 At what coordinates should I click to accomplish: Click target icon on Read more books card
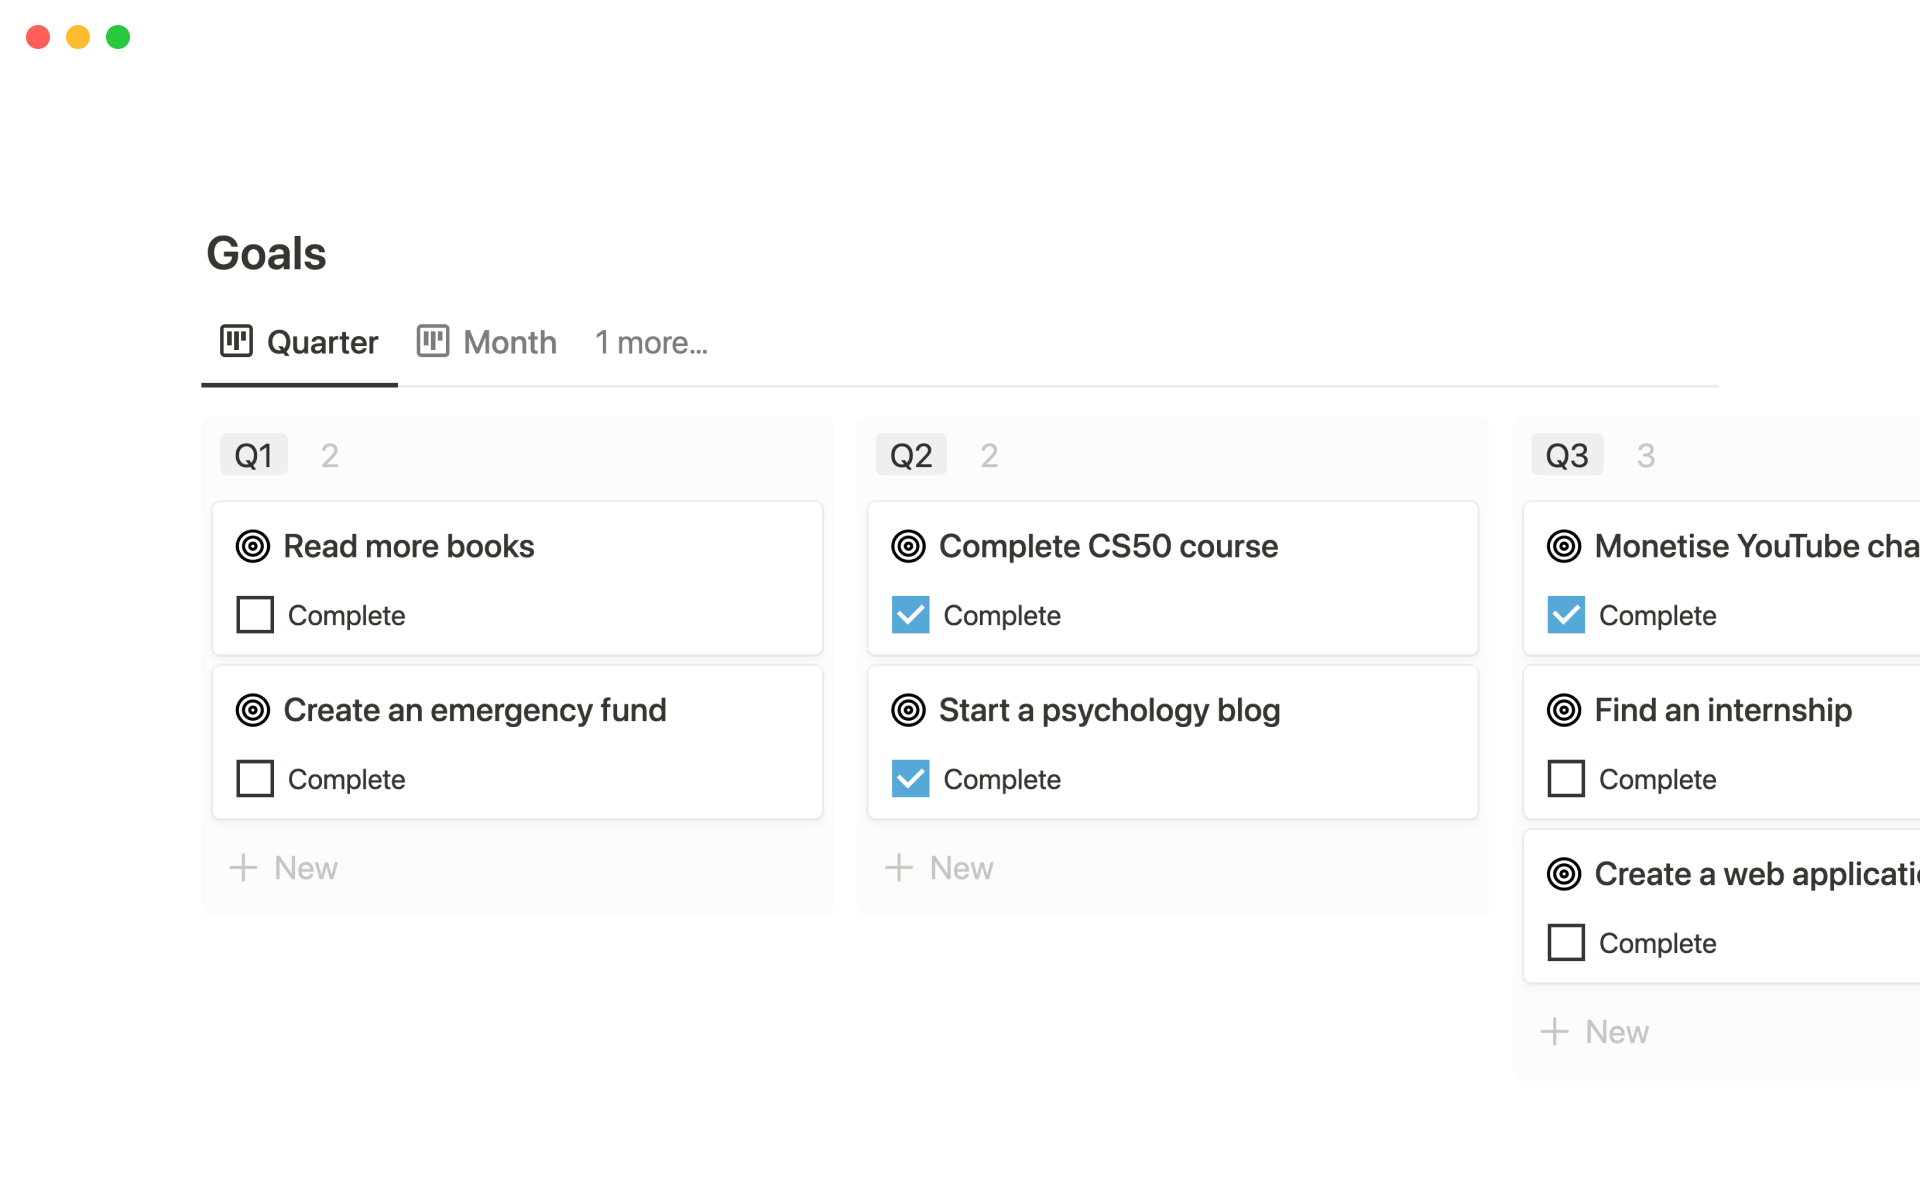tap(253, 546)
